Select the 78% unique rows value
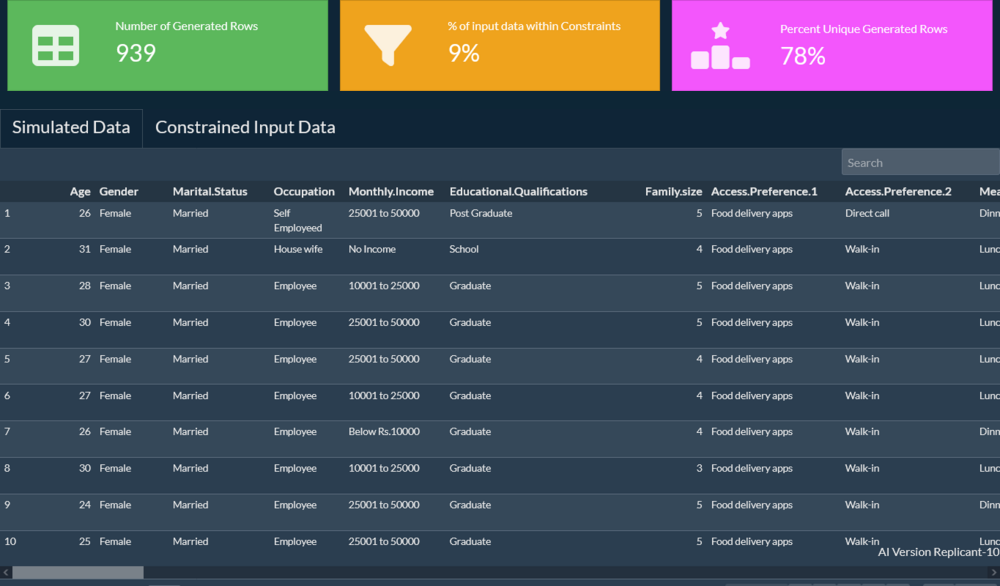1000x586 pixels. click(803, 56)
